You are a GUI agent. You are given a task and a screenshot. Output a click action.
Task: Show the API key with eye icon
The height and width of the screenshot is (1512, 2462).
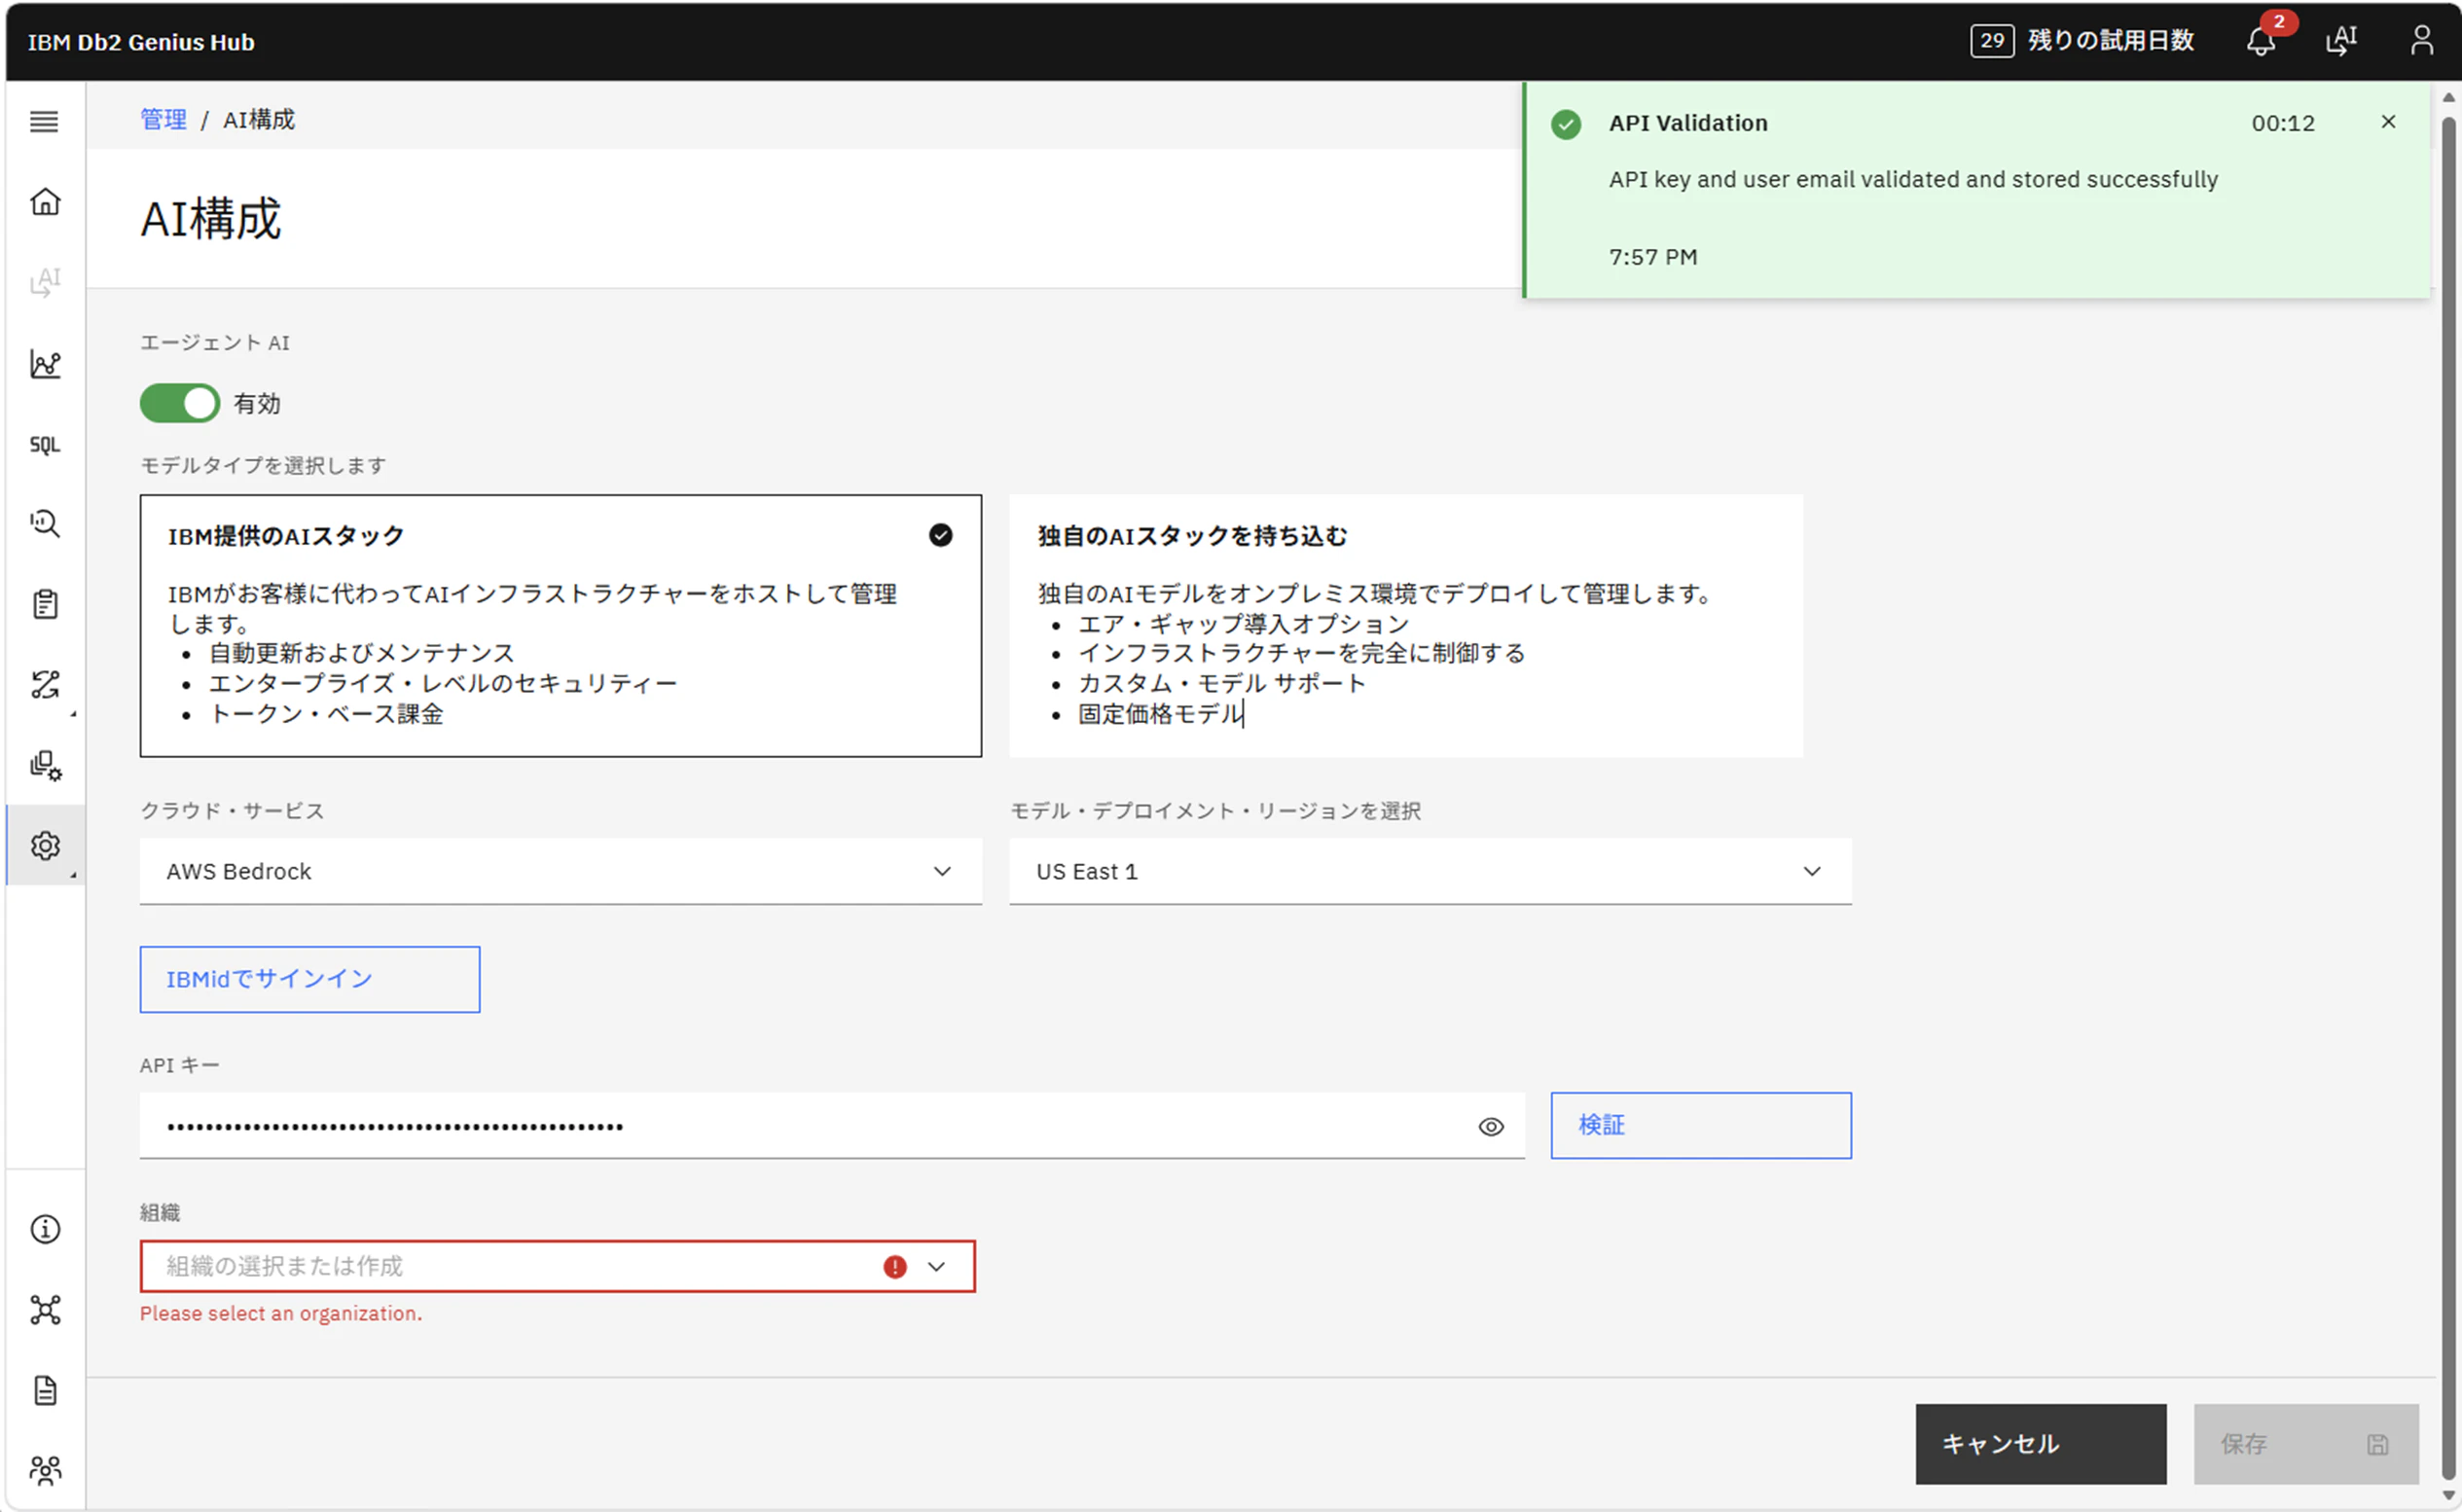pyautogui.click(x=1491, y=1127)
